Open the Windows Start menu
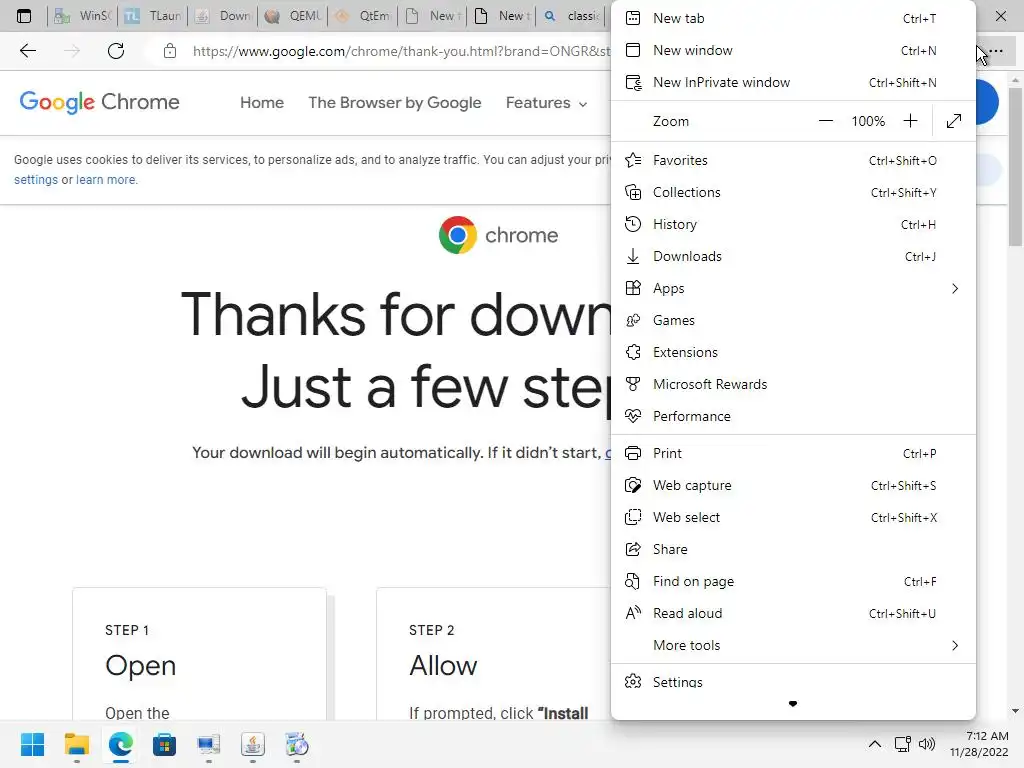The height and width of the screenshot is (768, 1024). 32,744
